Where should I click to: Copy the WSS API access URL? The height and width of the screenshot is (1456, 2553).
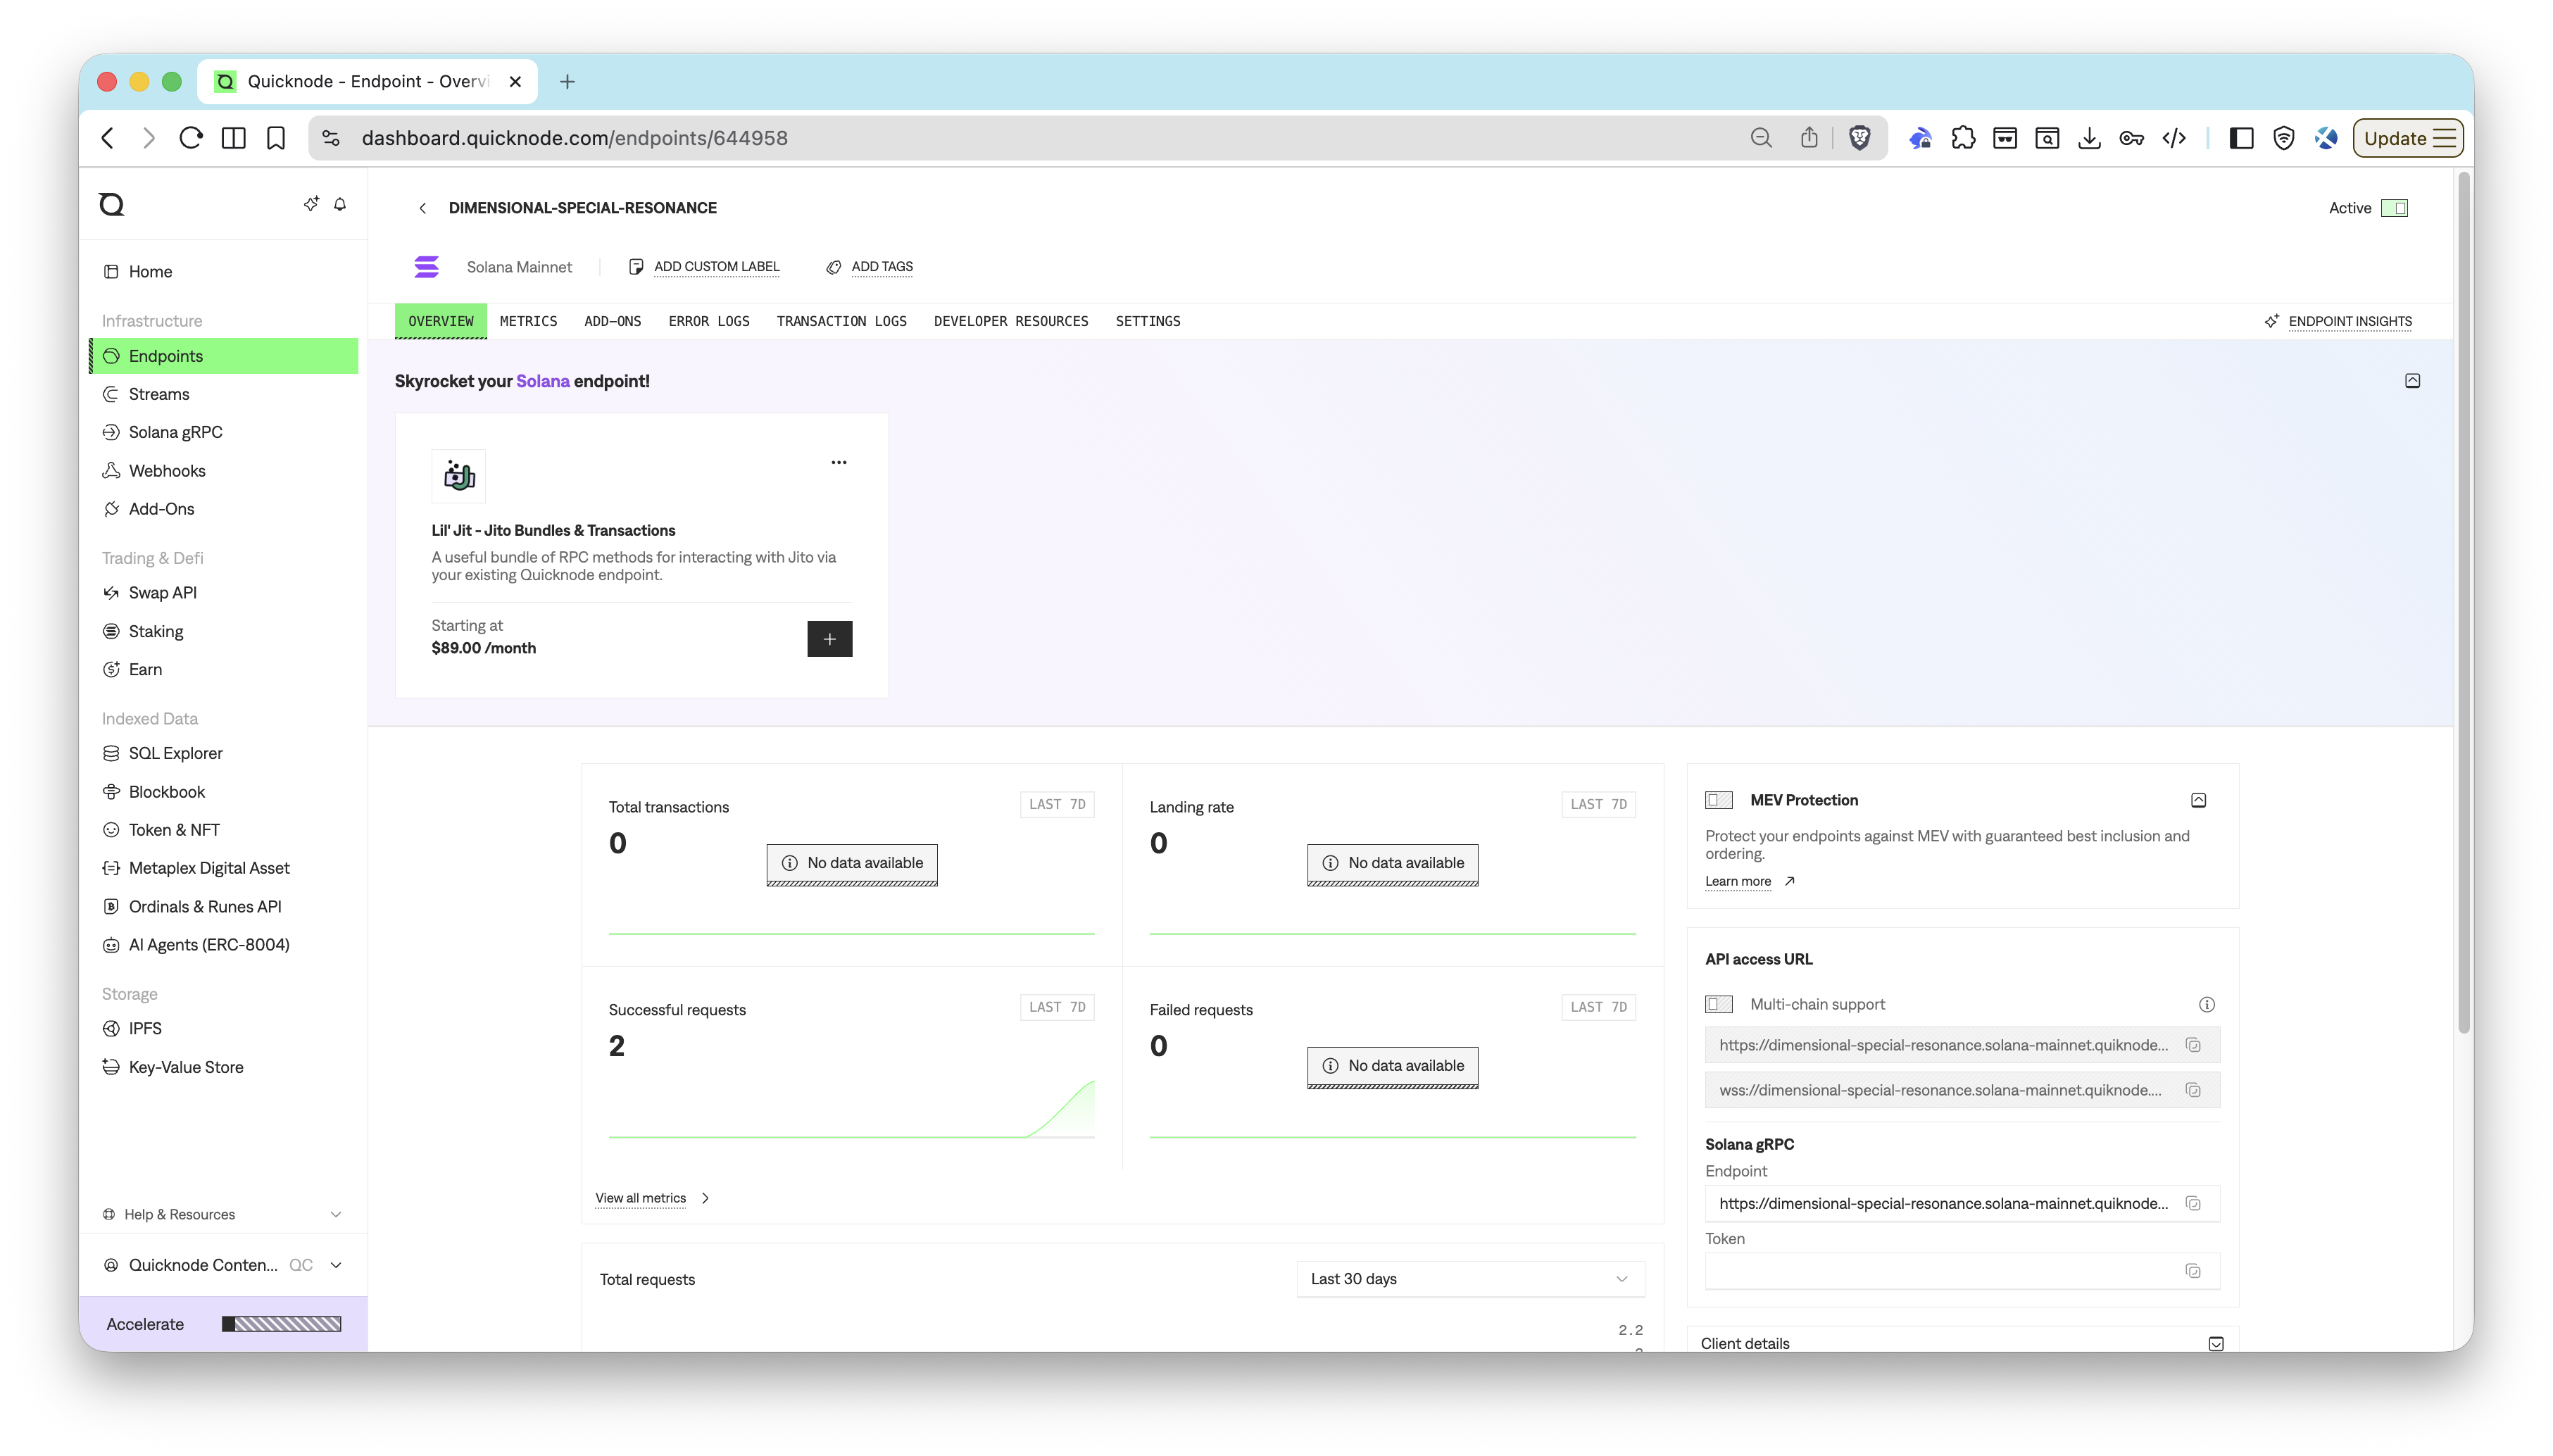coord(2192,1090)
